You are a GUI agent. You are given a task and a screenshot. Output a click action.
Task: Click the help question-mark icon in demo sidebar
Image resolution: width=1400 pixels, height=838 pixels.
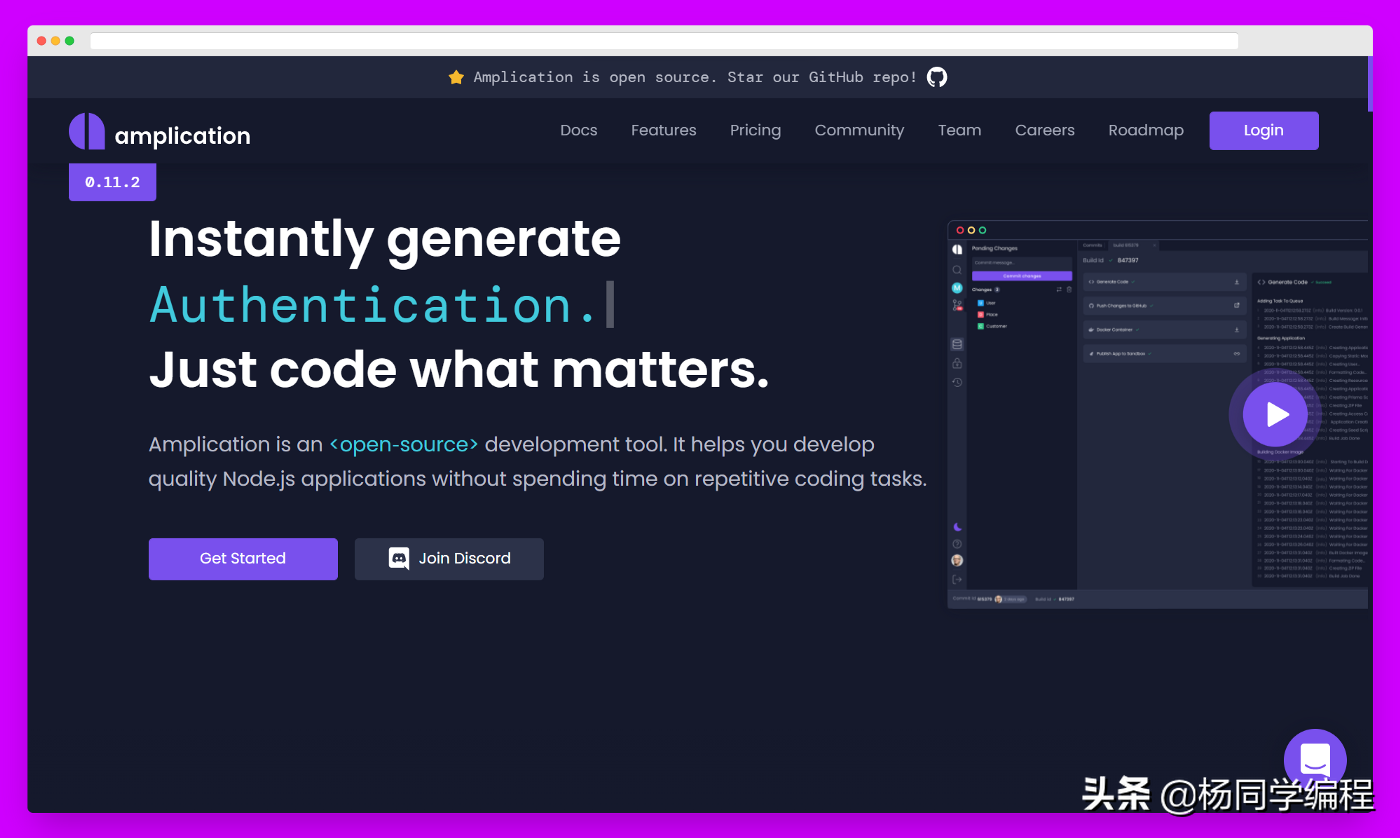(957, 544)
